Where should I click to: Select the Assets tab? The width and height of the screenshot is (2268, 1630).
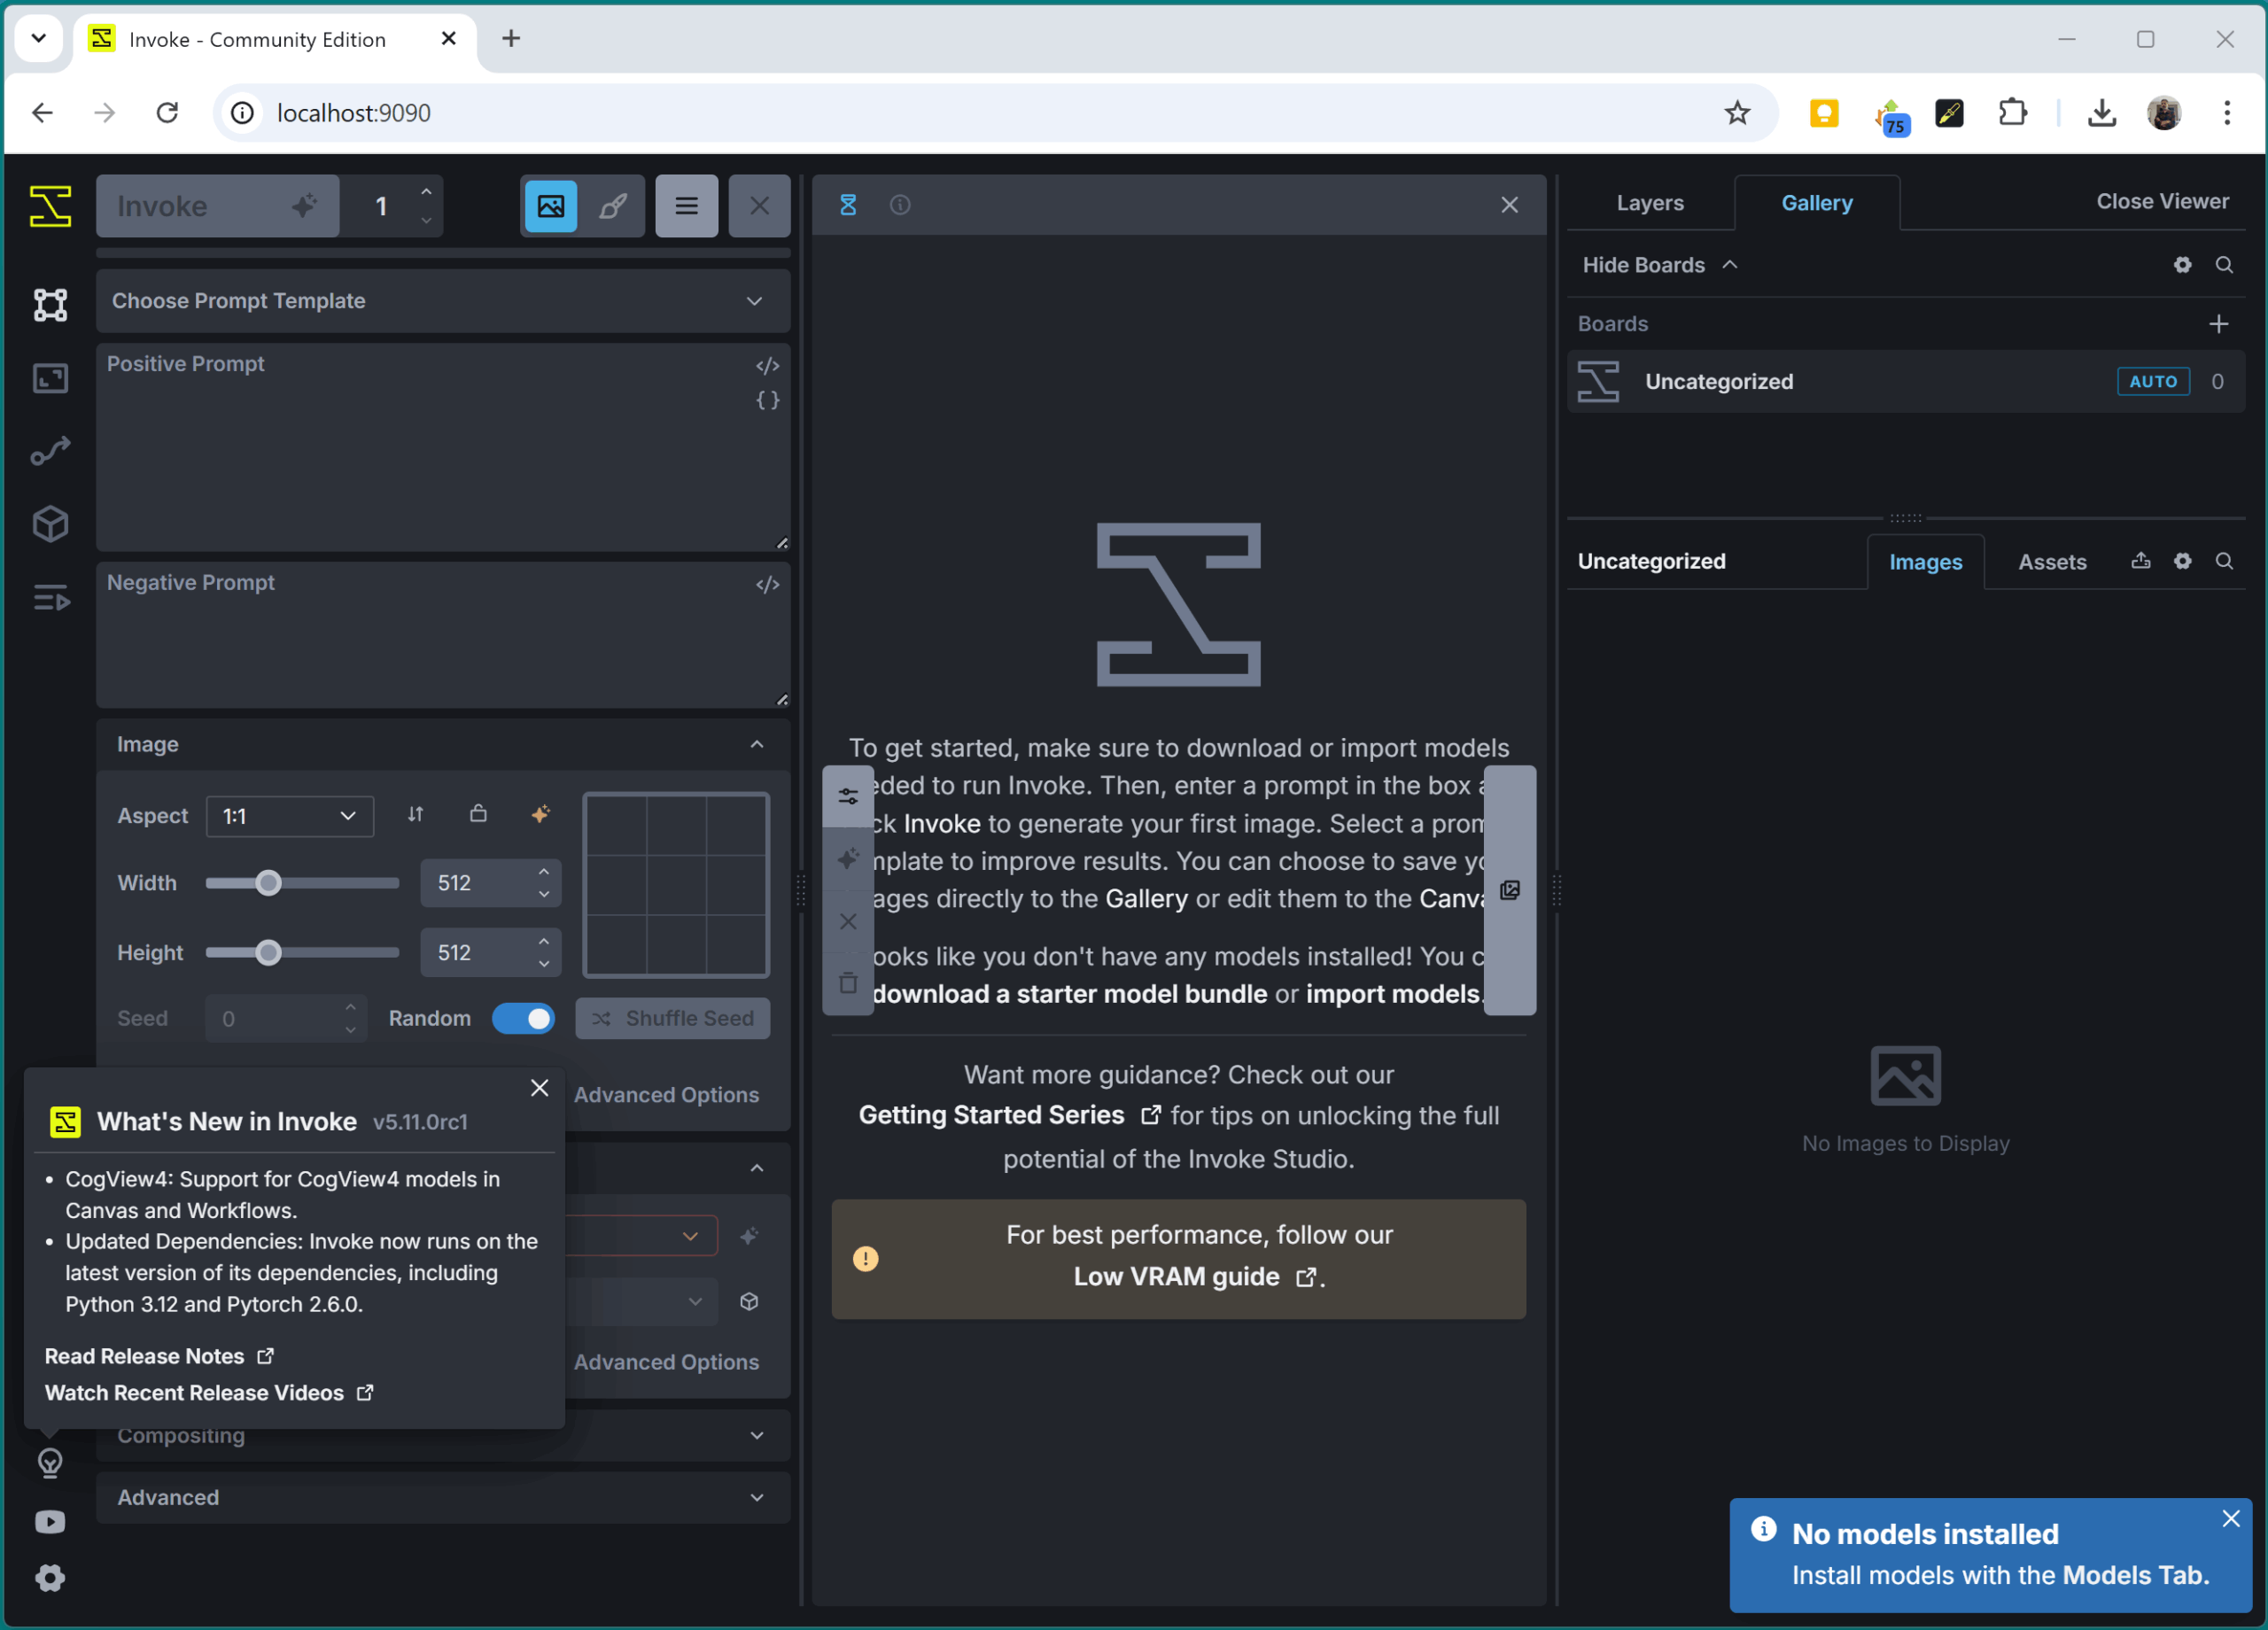[2052, 562]
